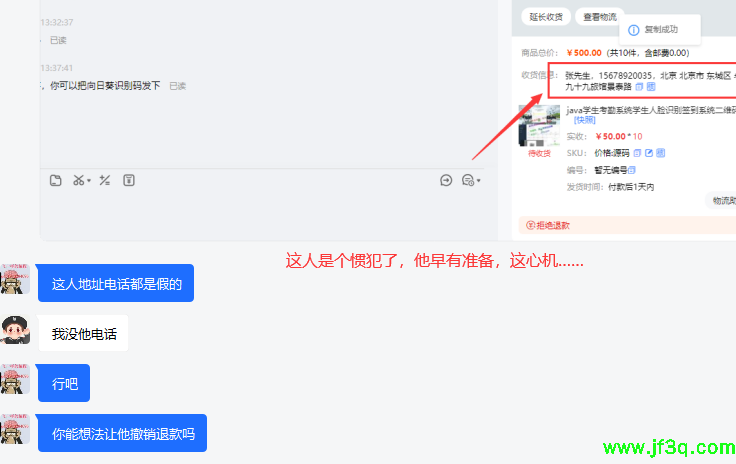Open screenshot options arrow beside scissors
Viewport: 736px width, 464px height.
pos(89,181)
